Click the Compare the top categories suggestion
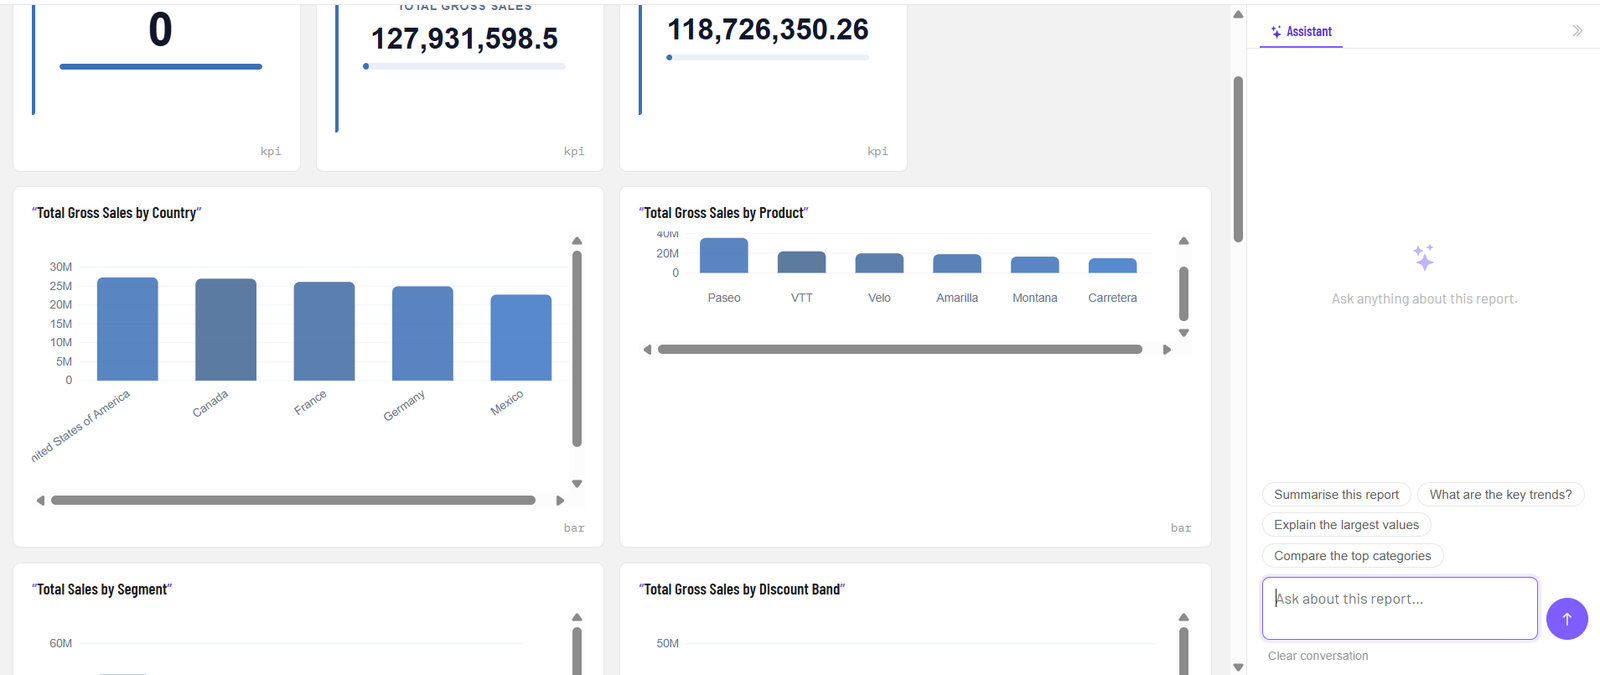 click(x=1352, y=555)
